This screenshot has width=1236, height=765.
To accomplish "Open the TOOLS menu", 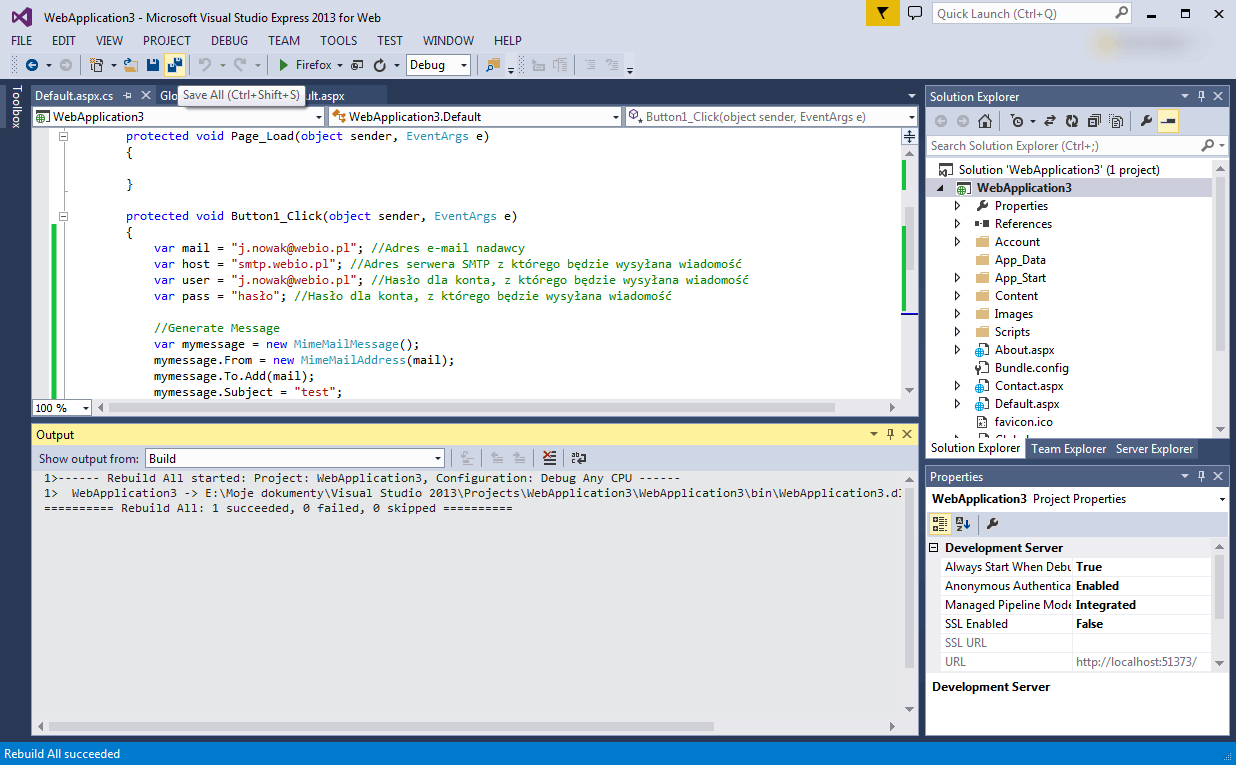I will 339,41.
